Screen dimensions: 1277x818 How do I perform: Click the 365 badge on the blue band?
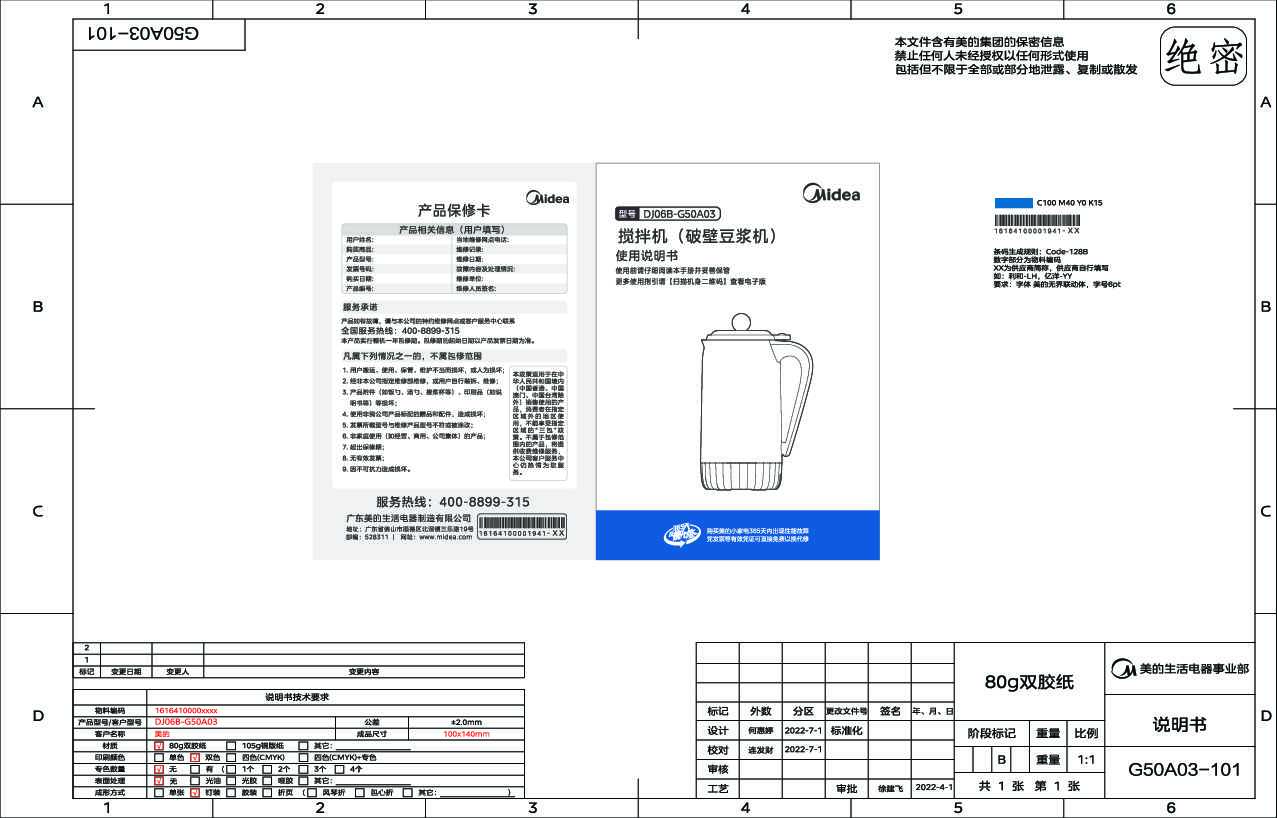coord(682,536)
